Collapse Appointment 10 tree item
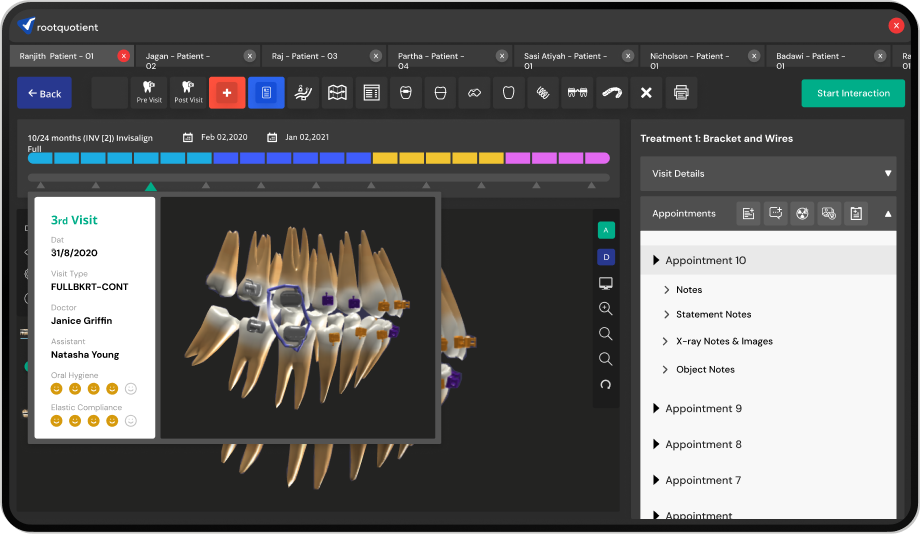The width and height of the screenshot is (920, 534). tap(656, 260)
